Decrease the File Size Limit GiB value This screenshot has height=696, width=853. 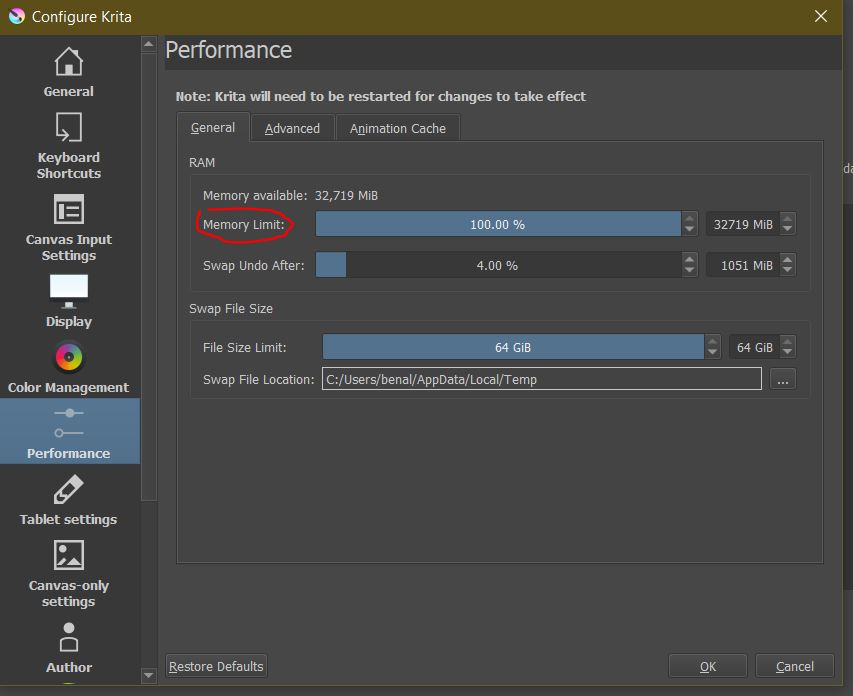tap(788, 353)
